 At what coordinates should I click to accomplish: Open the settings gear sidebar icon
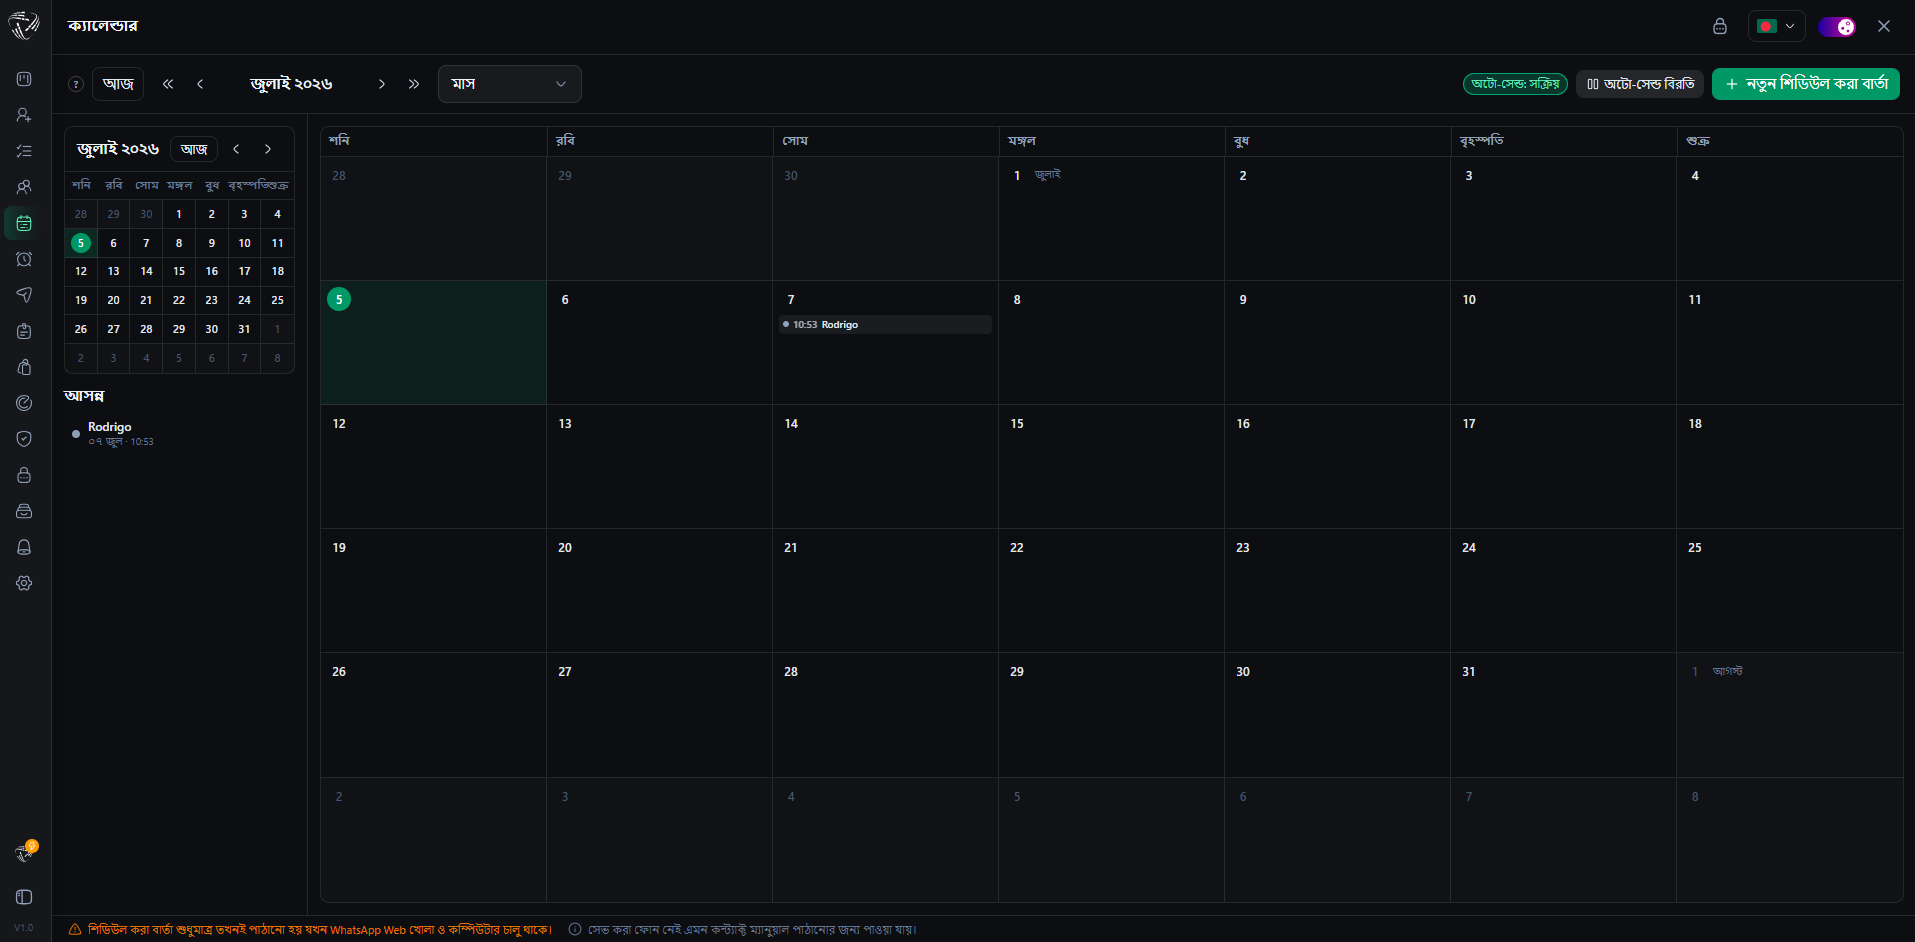(x=24, y=583)
